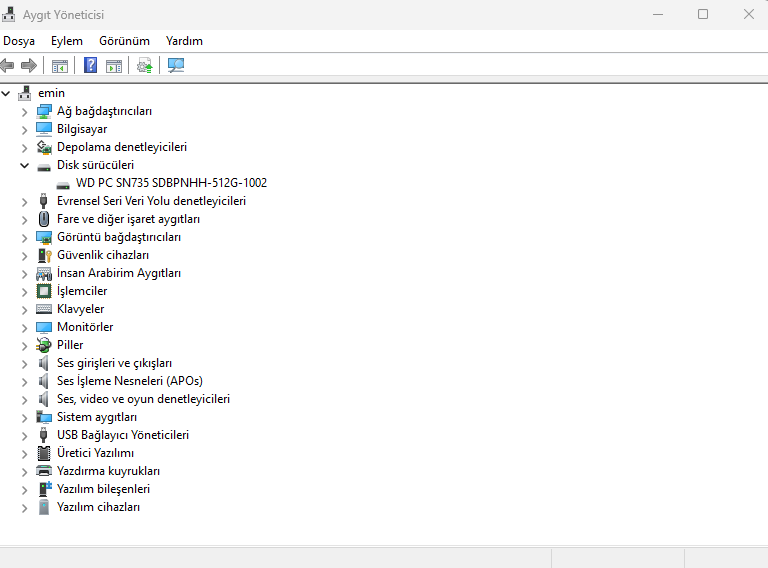Click the Bilgisayar monitor icon
The height and width of the screenshot is (568, 768).
[x=44, y=129]
